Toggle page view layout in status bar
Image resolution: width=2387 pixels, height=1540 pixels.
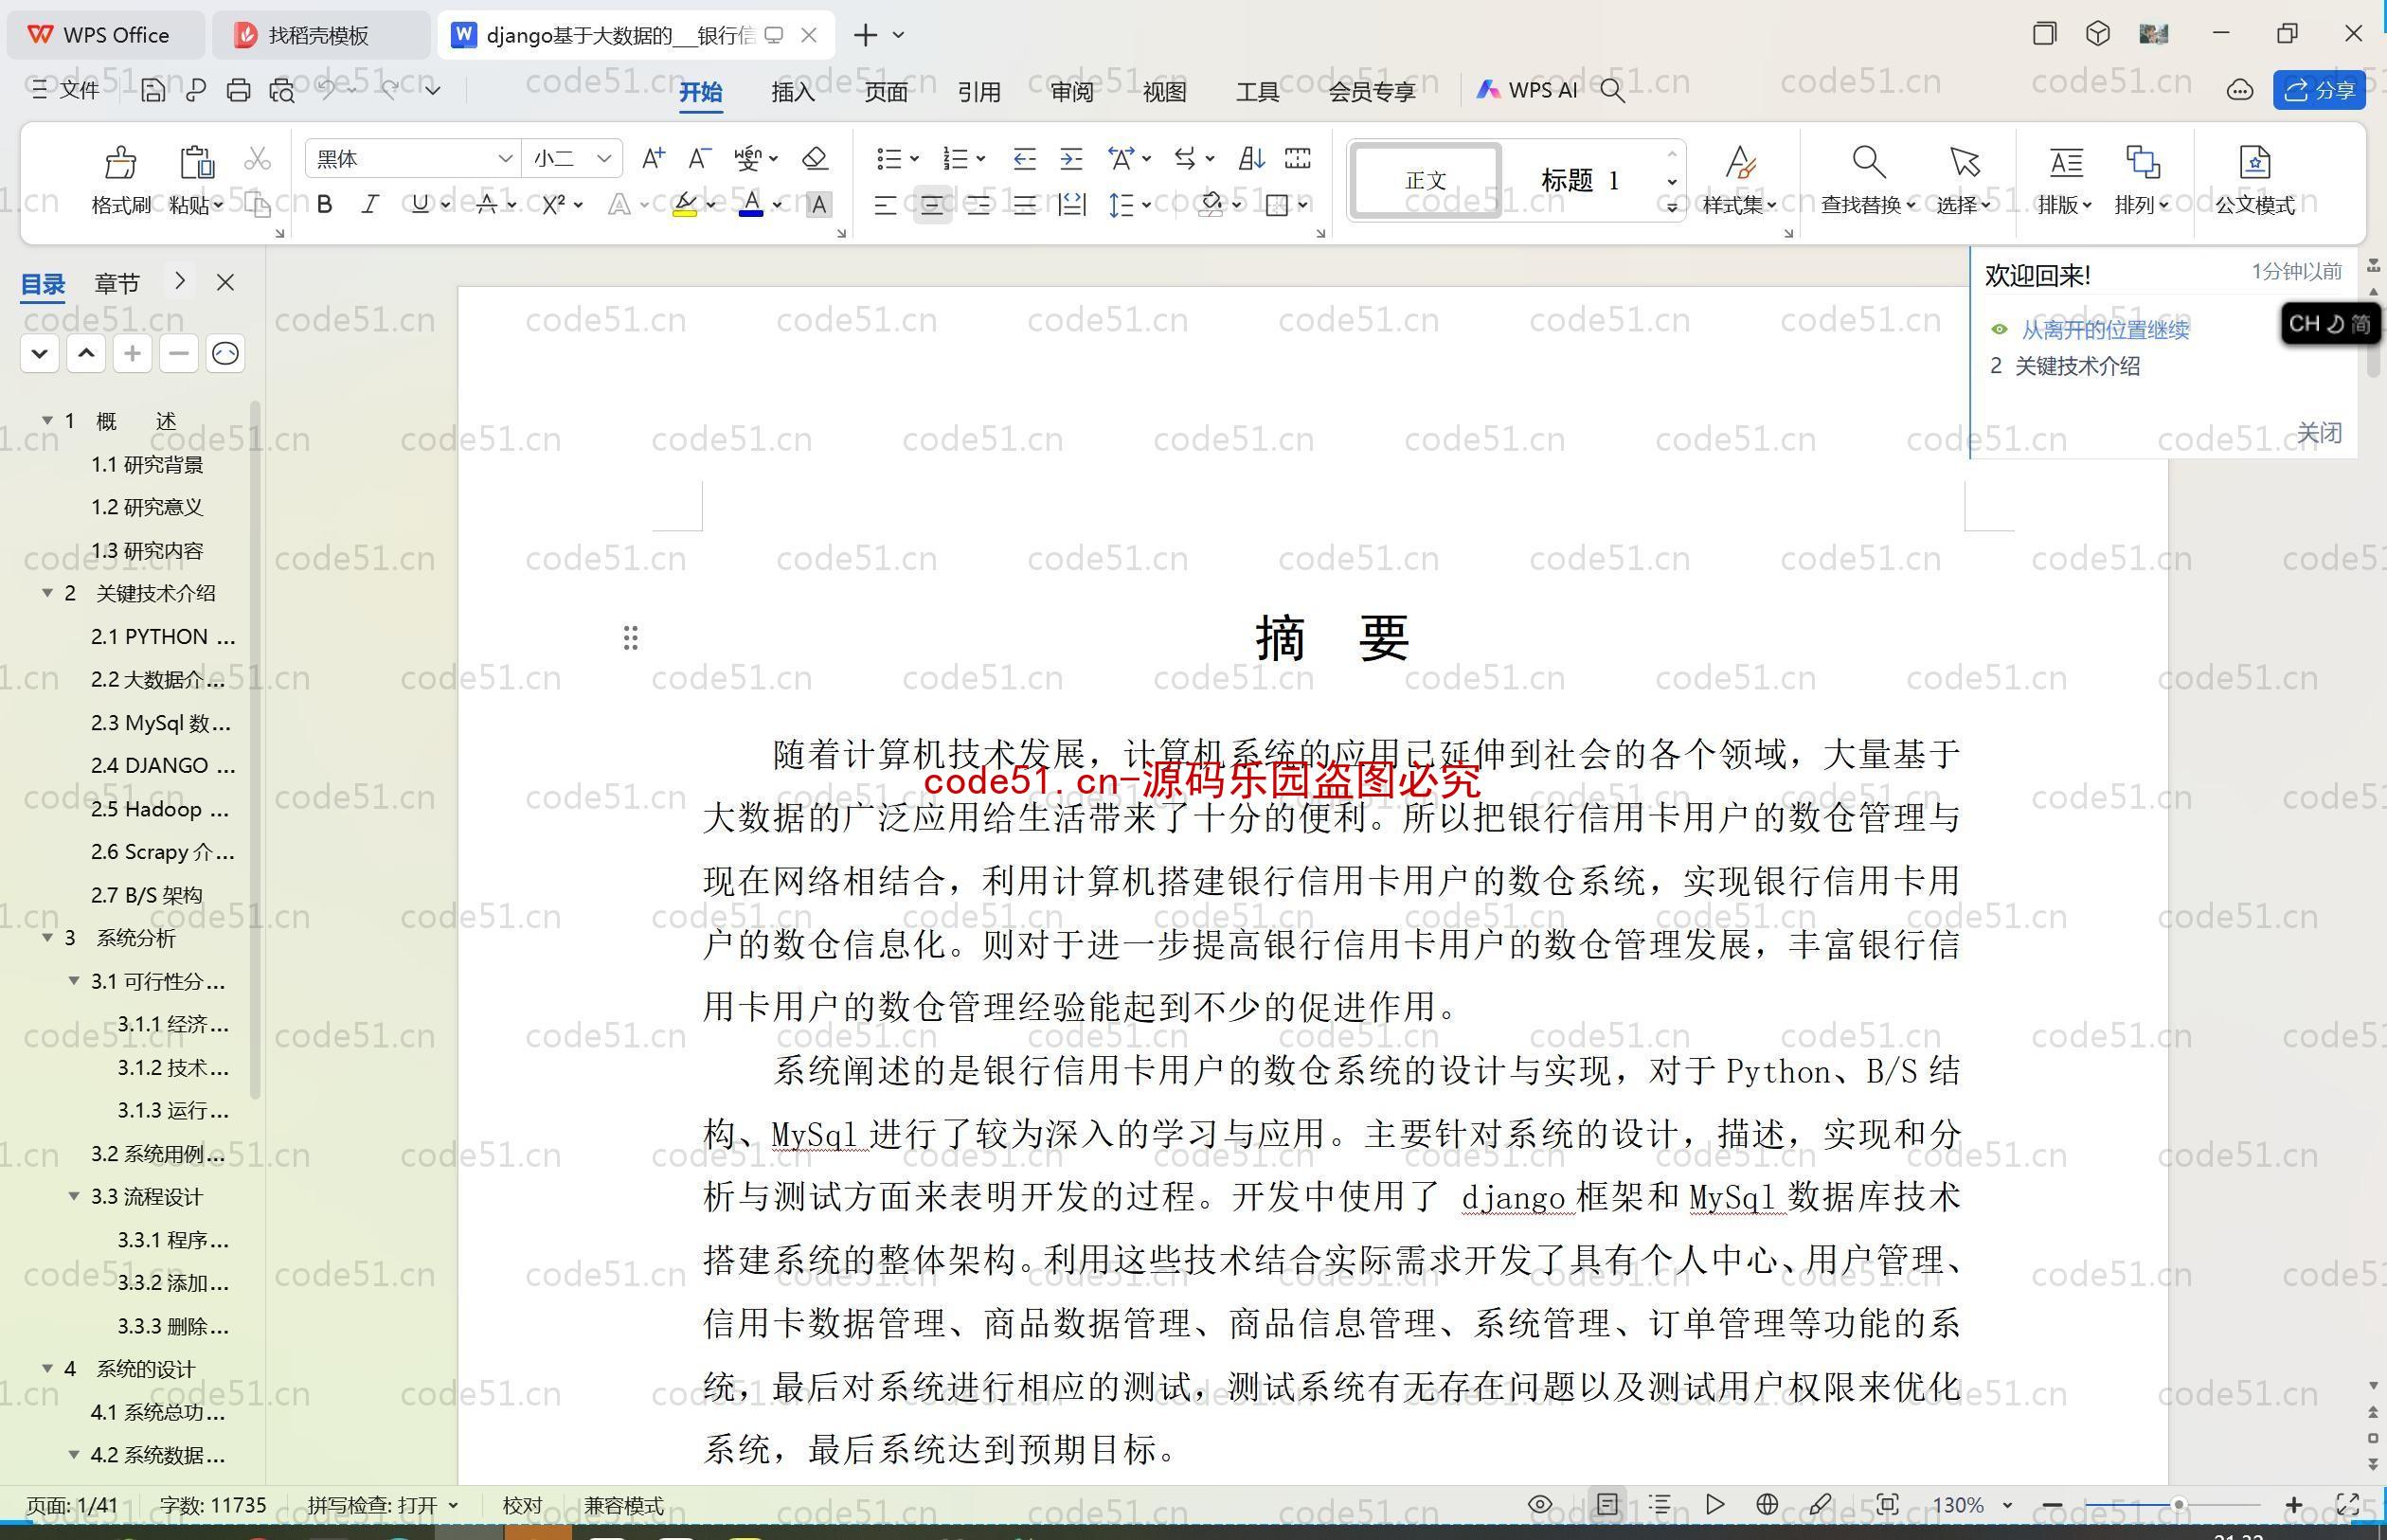[1607, 1504]
